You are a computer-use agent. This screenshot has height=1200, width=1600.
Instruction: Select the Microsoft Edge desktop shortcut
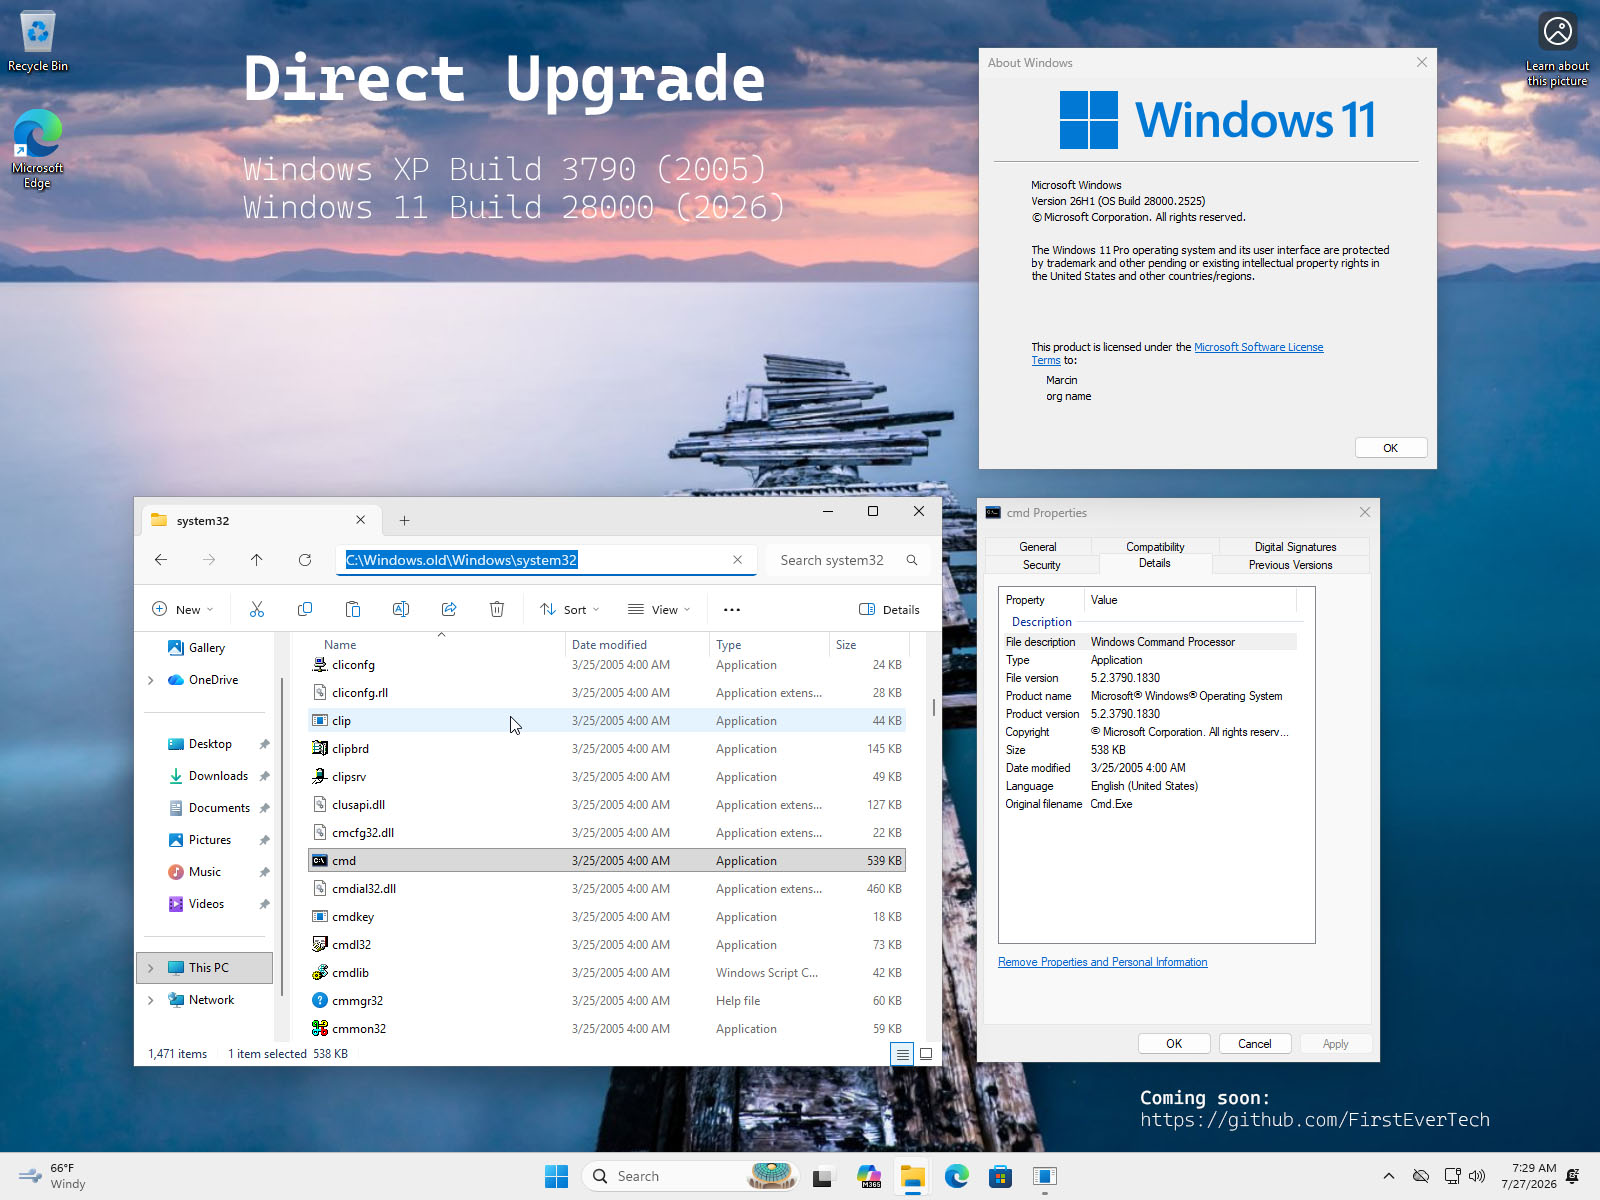(38, 149)
